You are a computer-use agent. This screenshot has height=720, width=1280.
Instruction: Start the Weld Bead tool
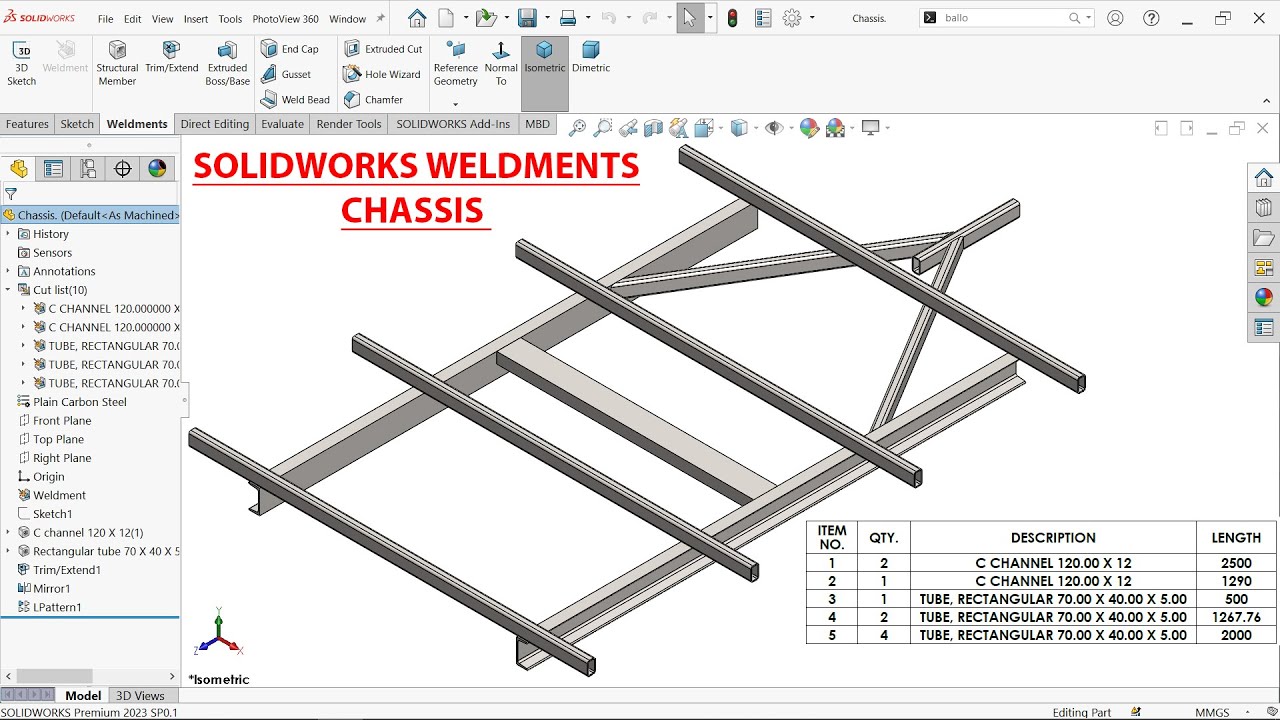click(x=295, y=100)
